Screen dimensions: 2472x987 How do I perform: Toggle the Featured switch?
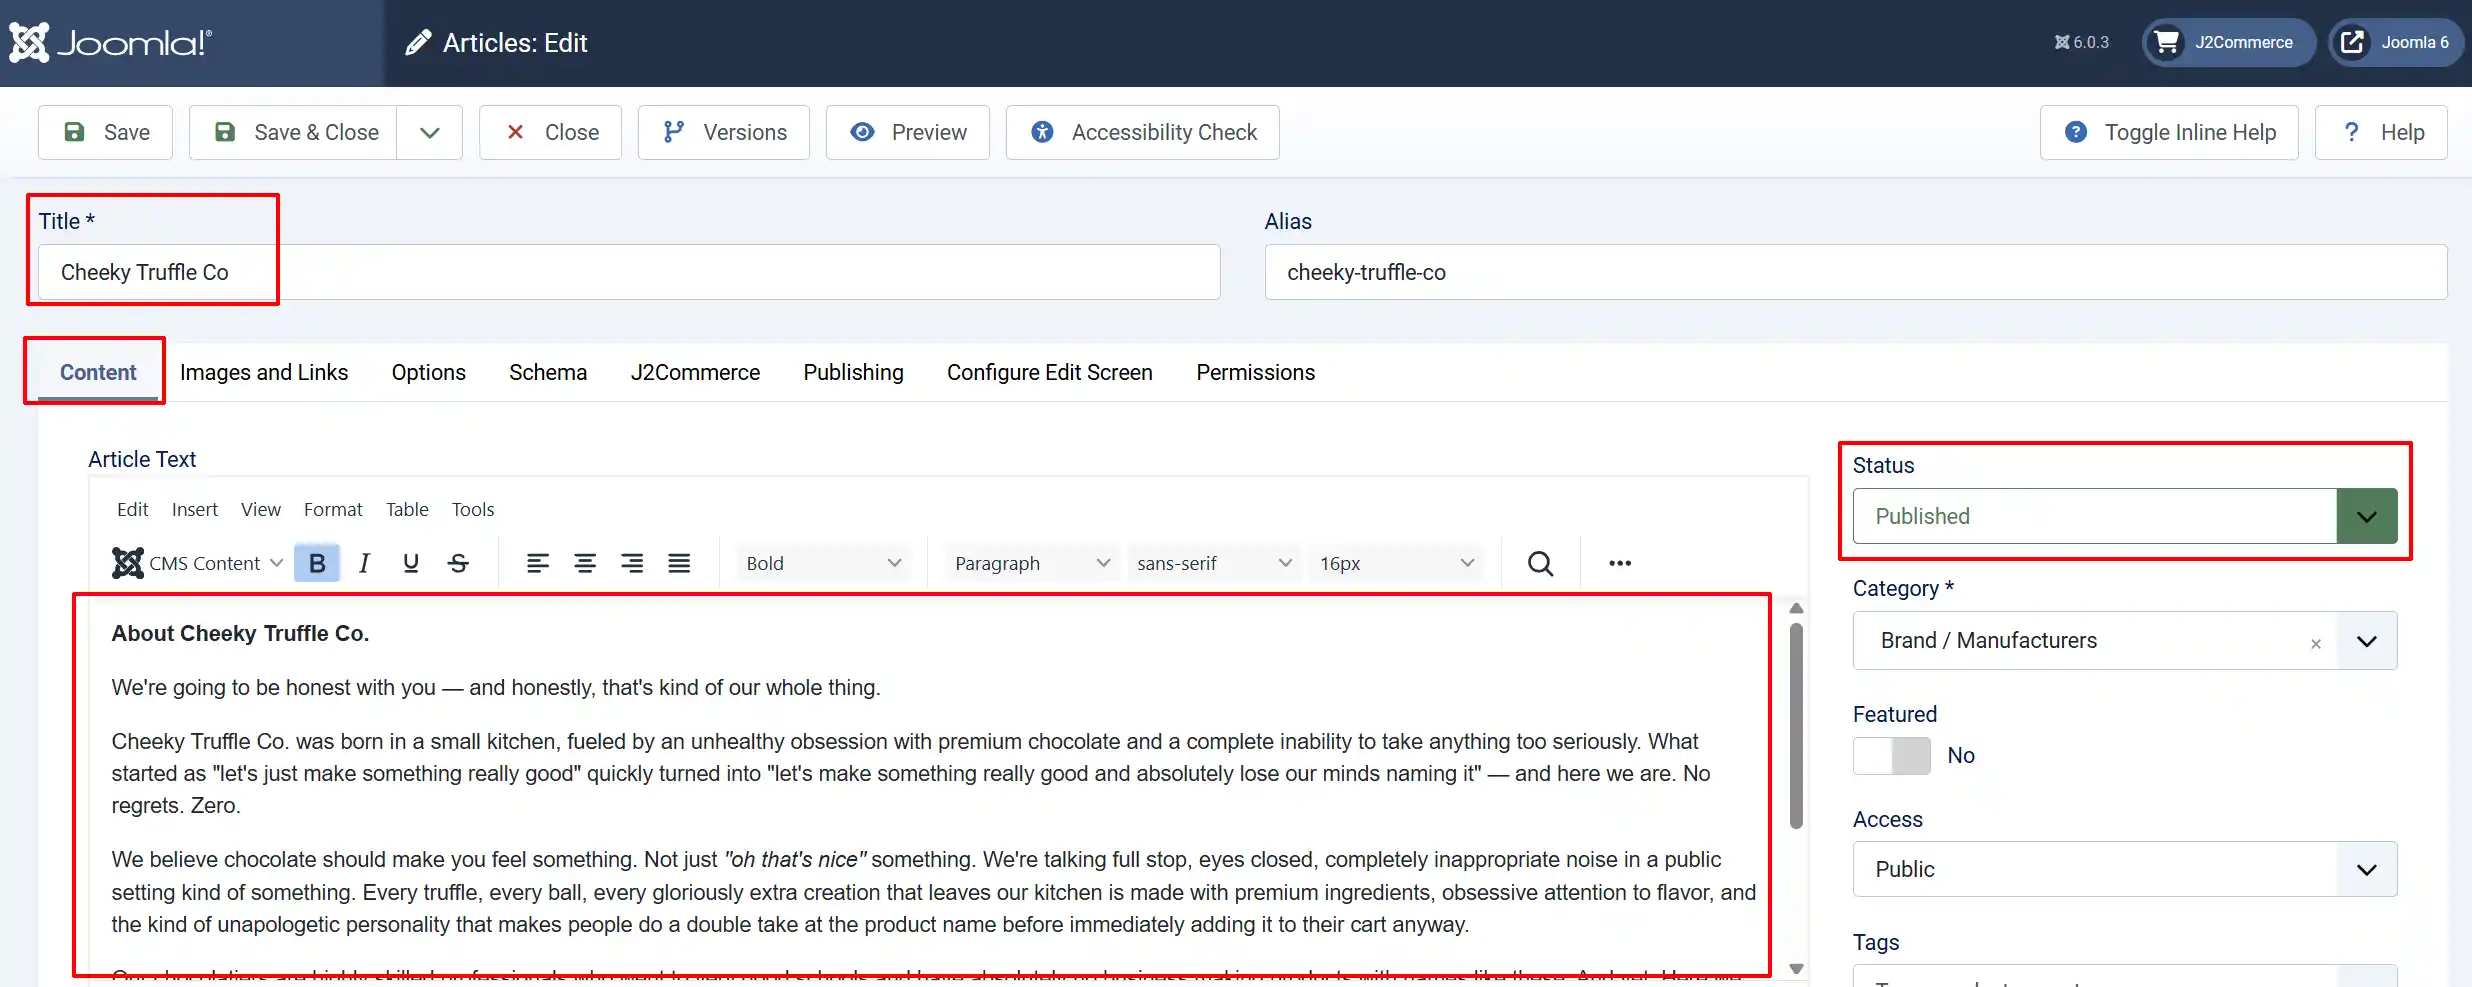1892,756
